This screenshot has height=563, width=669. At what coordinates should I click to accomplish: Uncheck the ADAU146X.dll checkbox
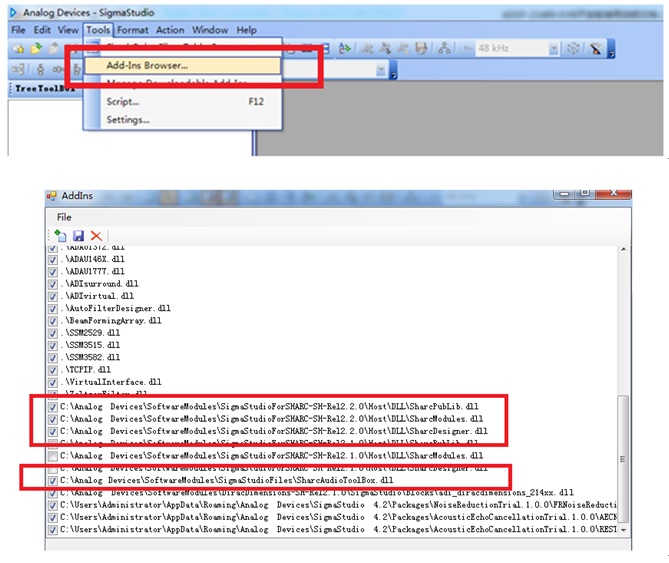click(53, 259)
